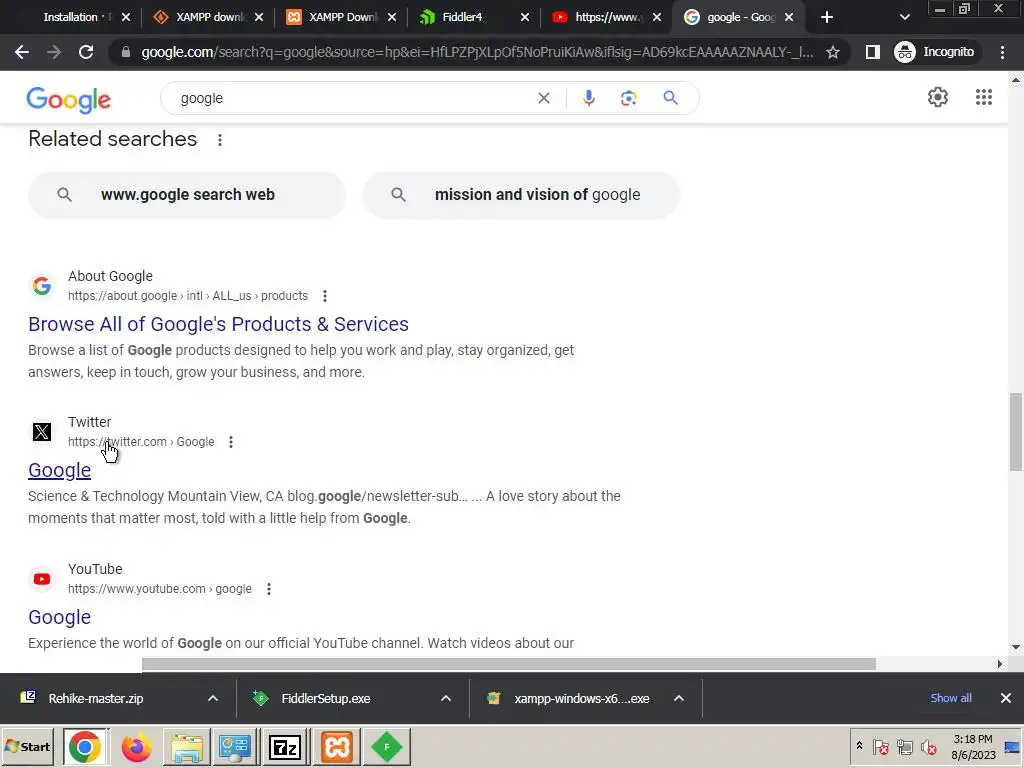Open the FiddlerSetup.exe download

tap(325, 698)
